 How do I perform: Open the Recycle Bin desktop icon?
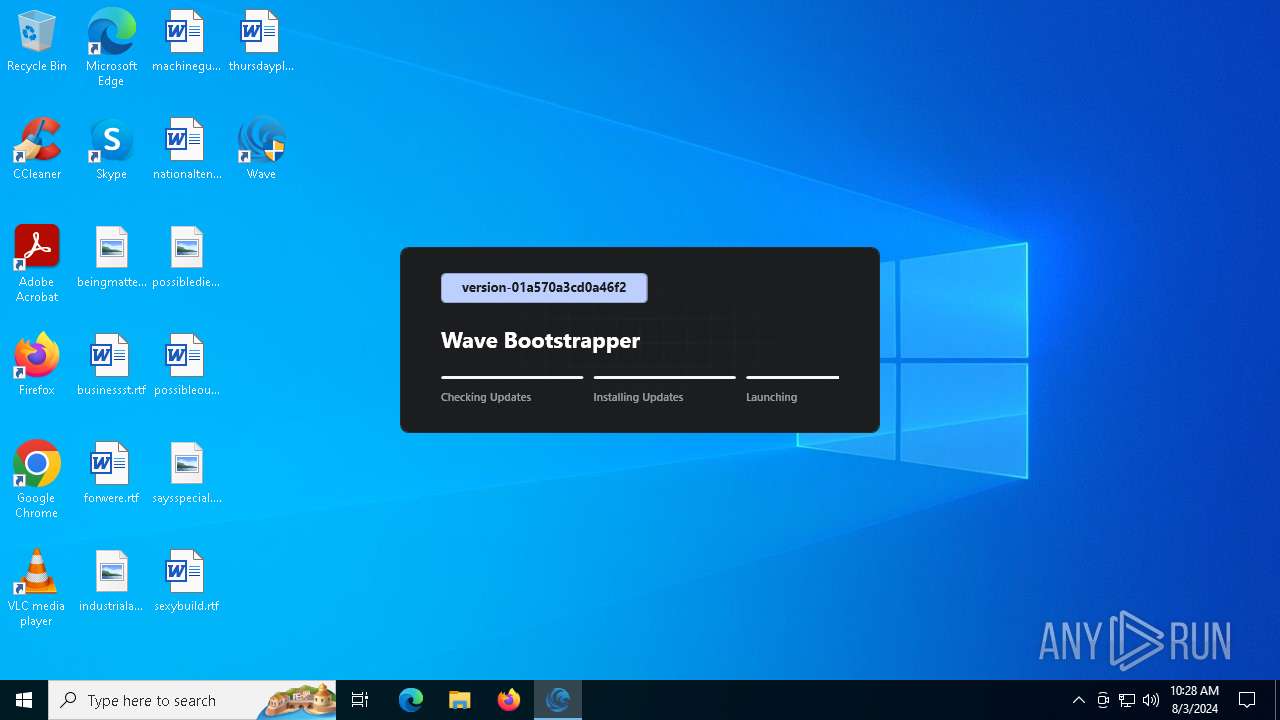coord(37,41)
